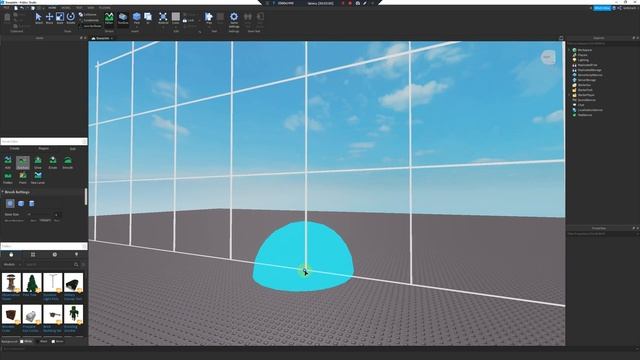Select StarterGui in Explorer
Viewport: 640px width, 360px height.
pos(584,85)
